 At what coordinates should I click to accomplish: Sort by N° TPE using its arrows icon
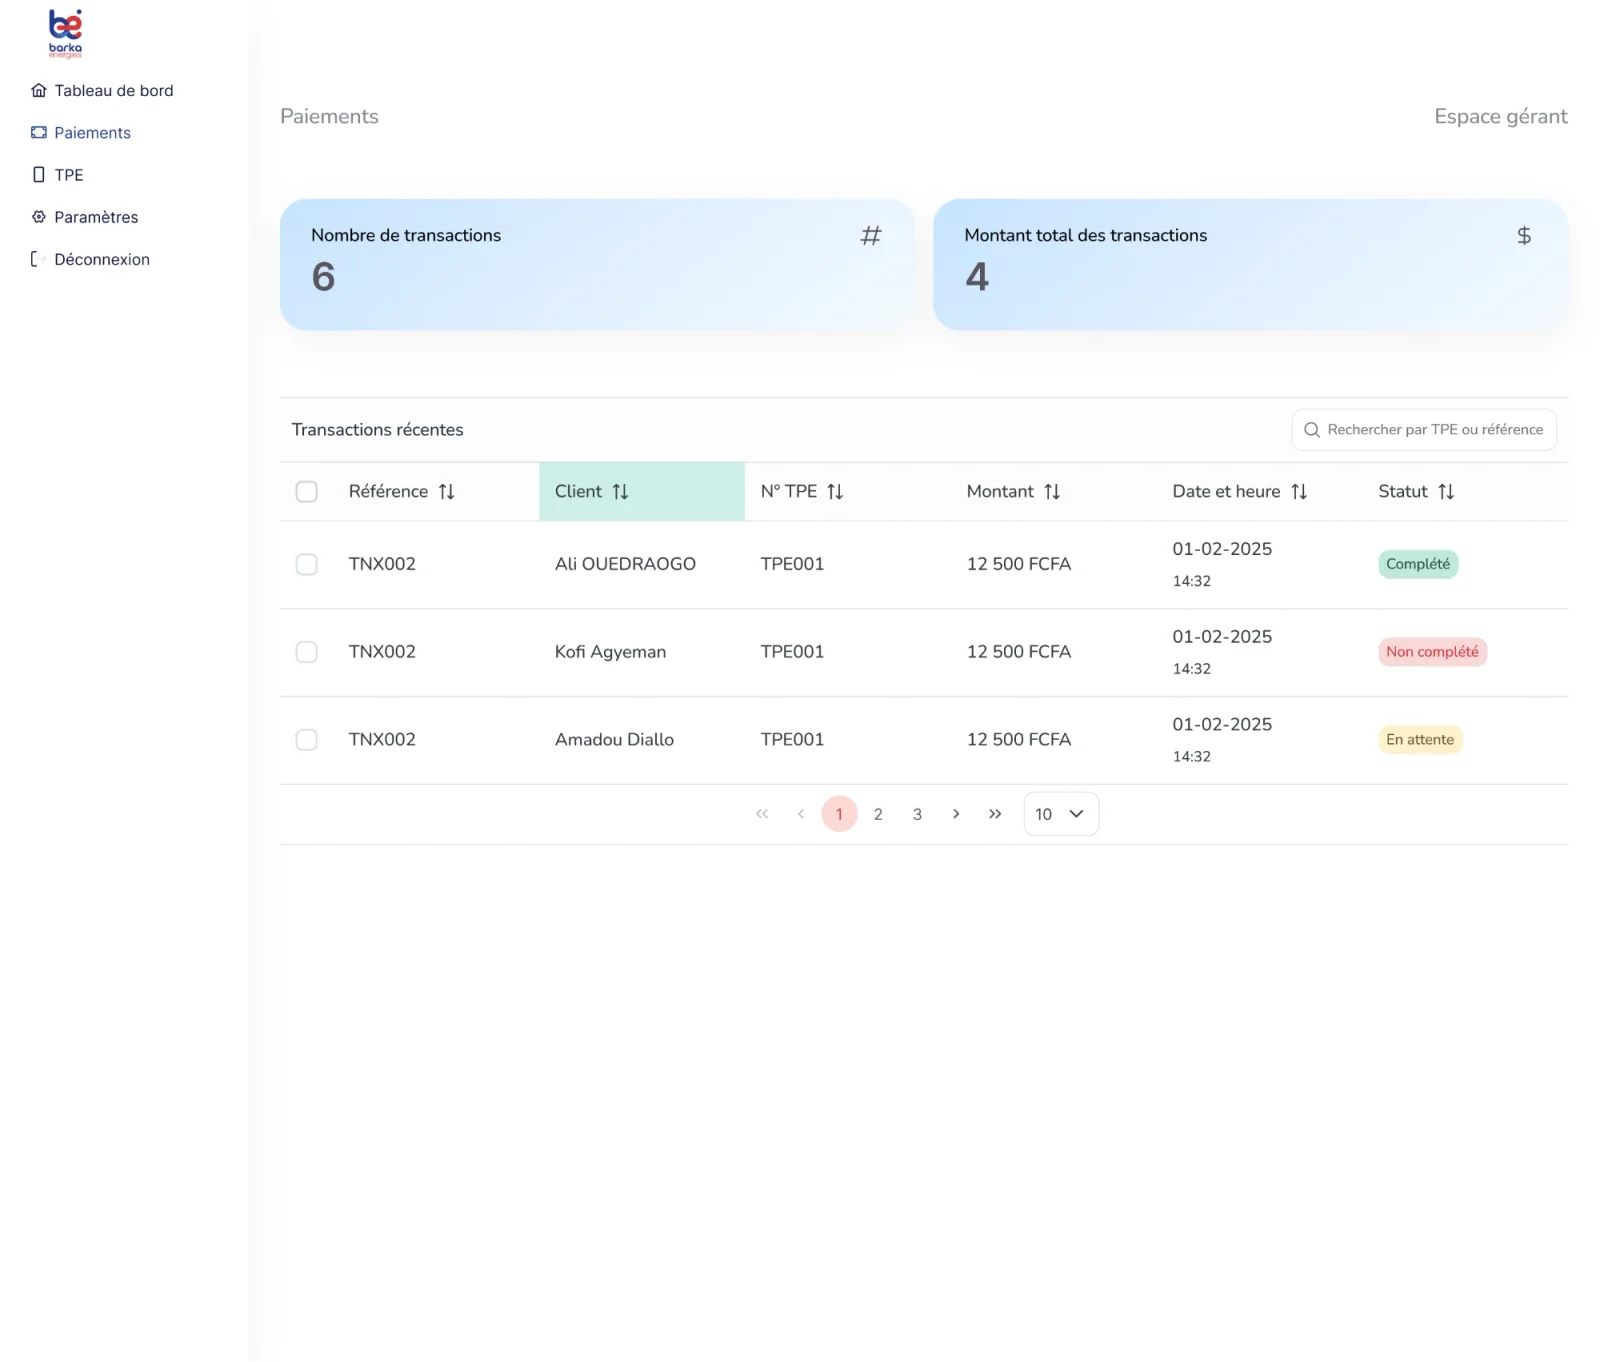tap(835, 492)
